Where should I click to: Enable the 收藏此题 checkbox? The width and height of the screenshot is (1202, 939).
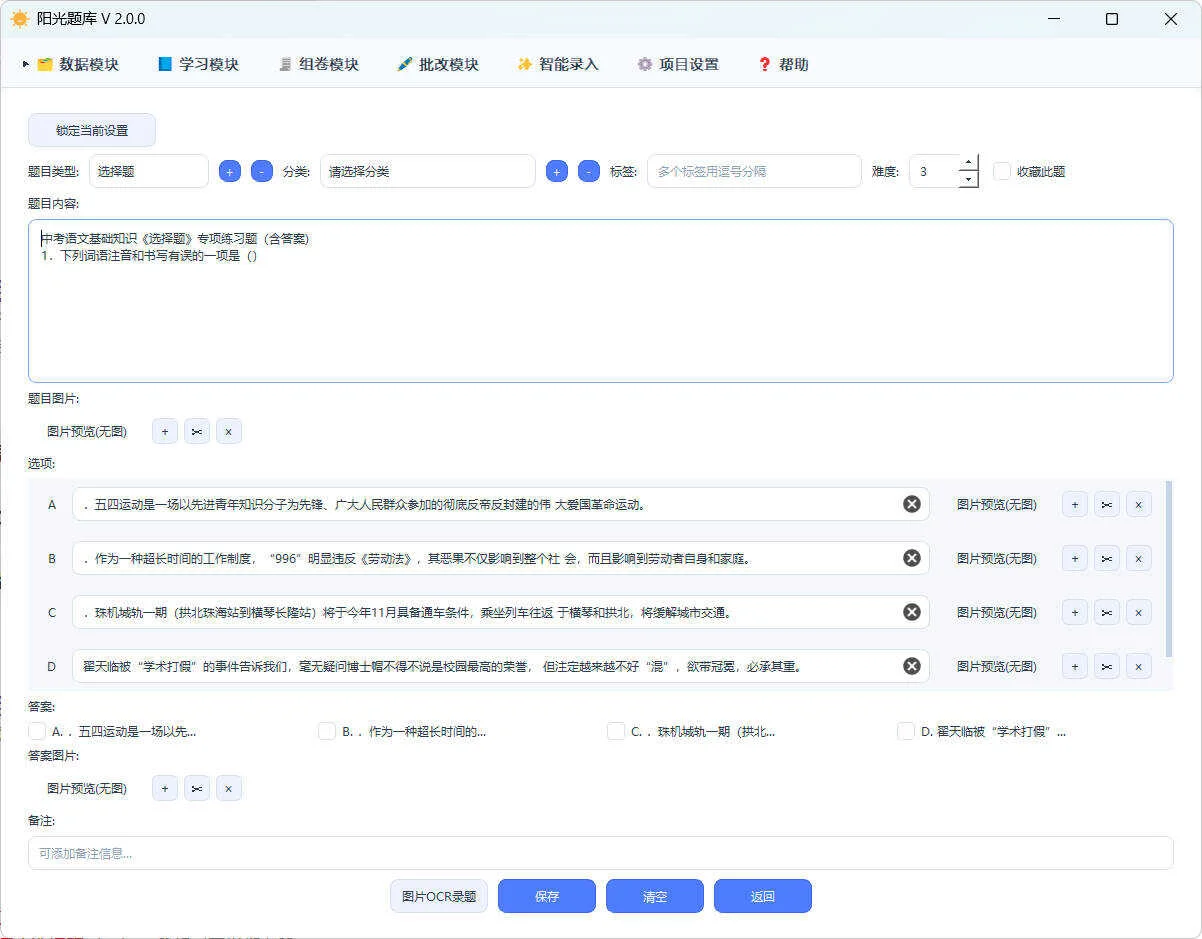1002,171
